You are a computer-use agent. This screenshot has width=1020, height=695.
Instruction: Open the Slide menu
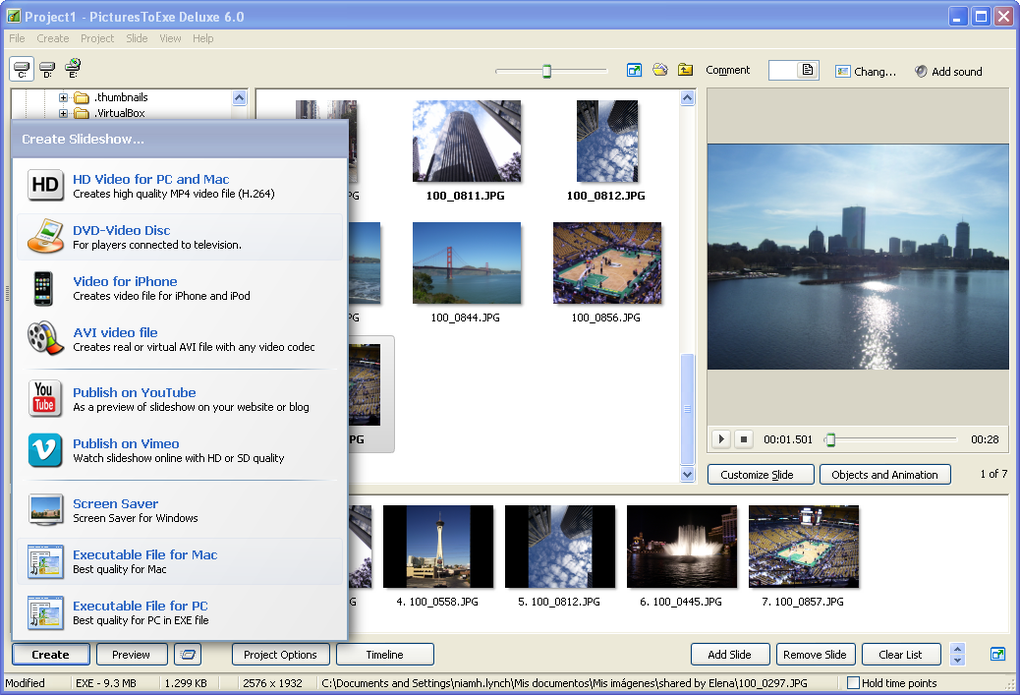137,38
